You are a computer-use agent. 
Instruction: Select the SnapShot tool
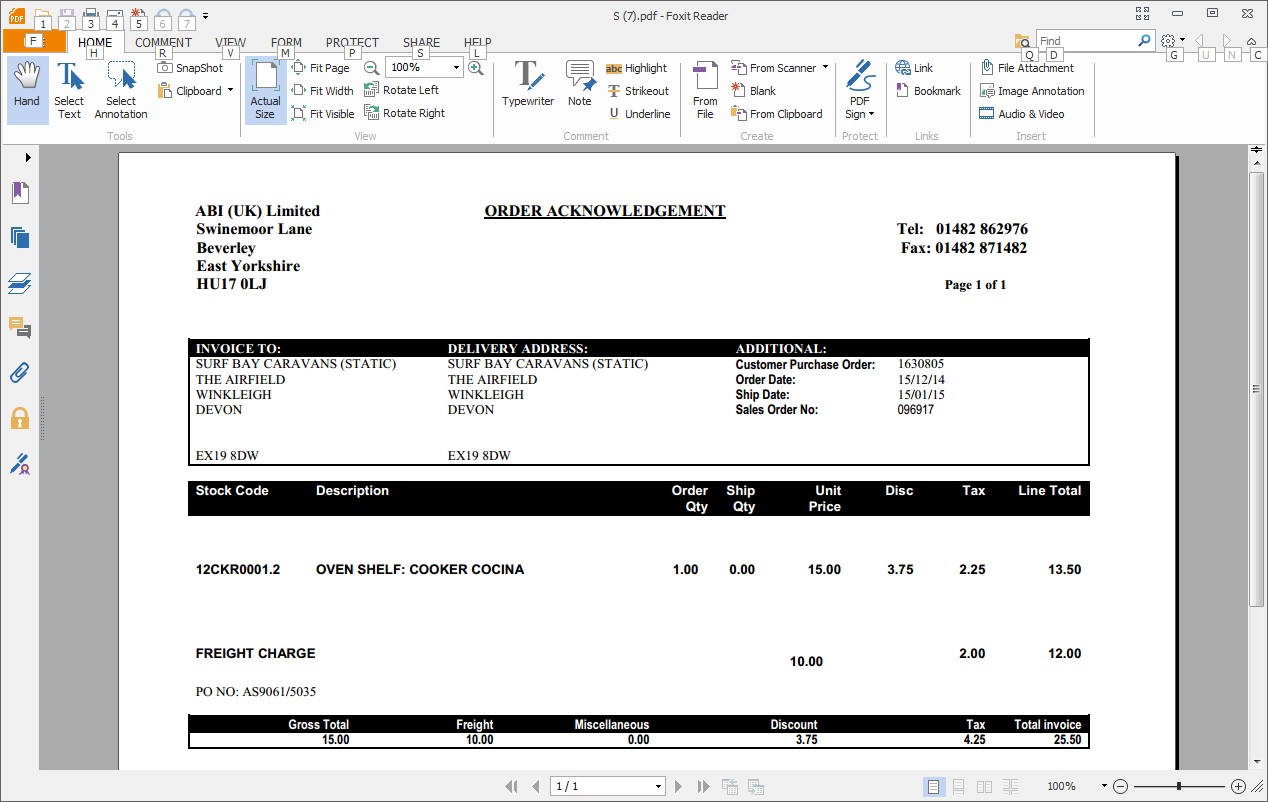coord(190,68)
